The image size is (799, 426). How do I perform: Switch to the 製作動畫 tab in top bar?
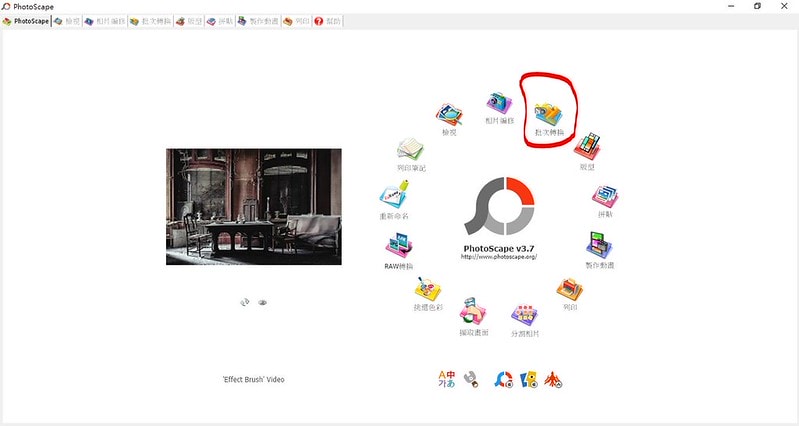click(258, 20)
